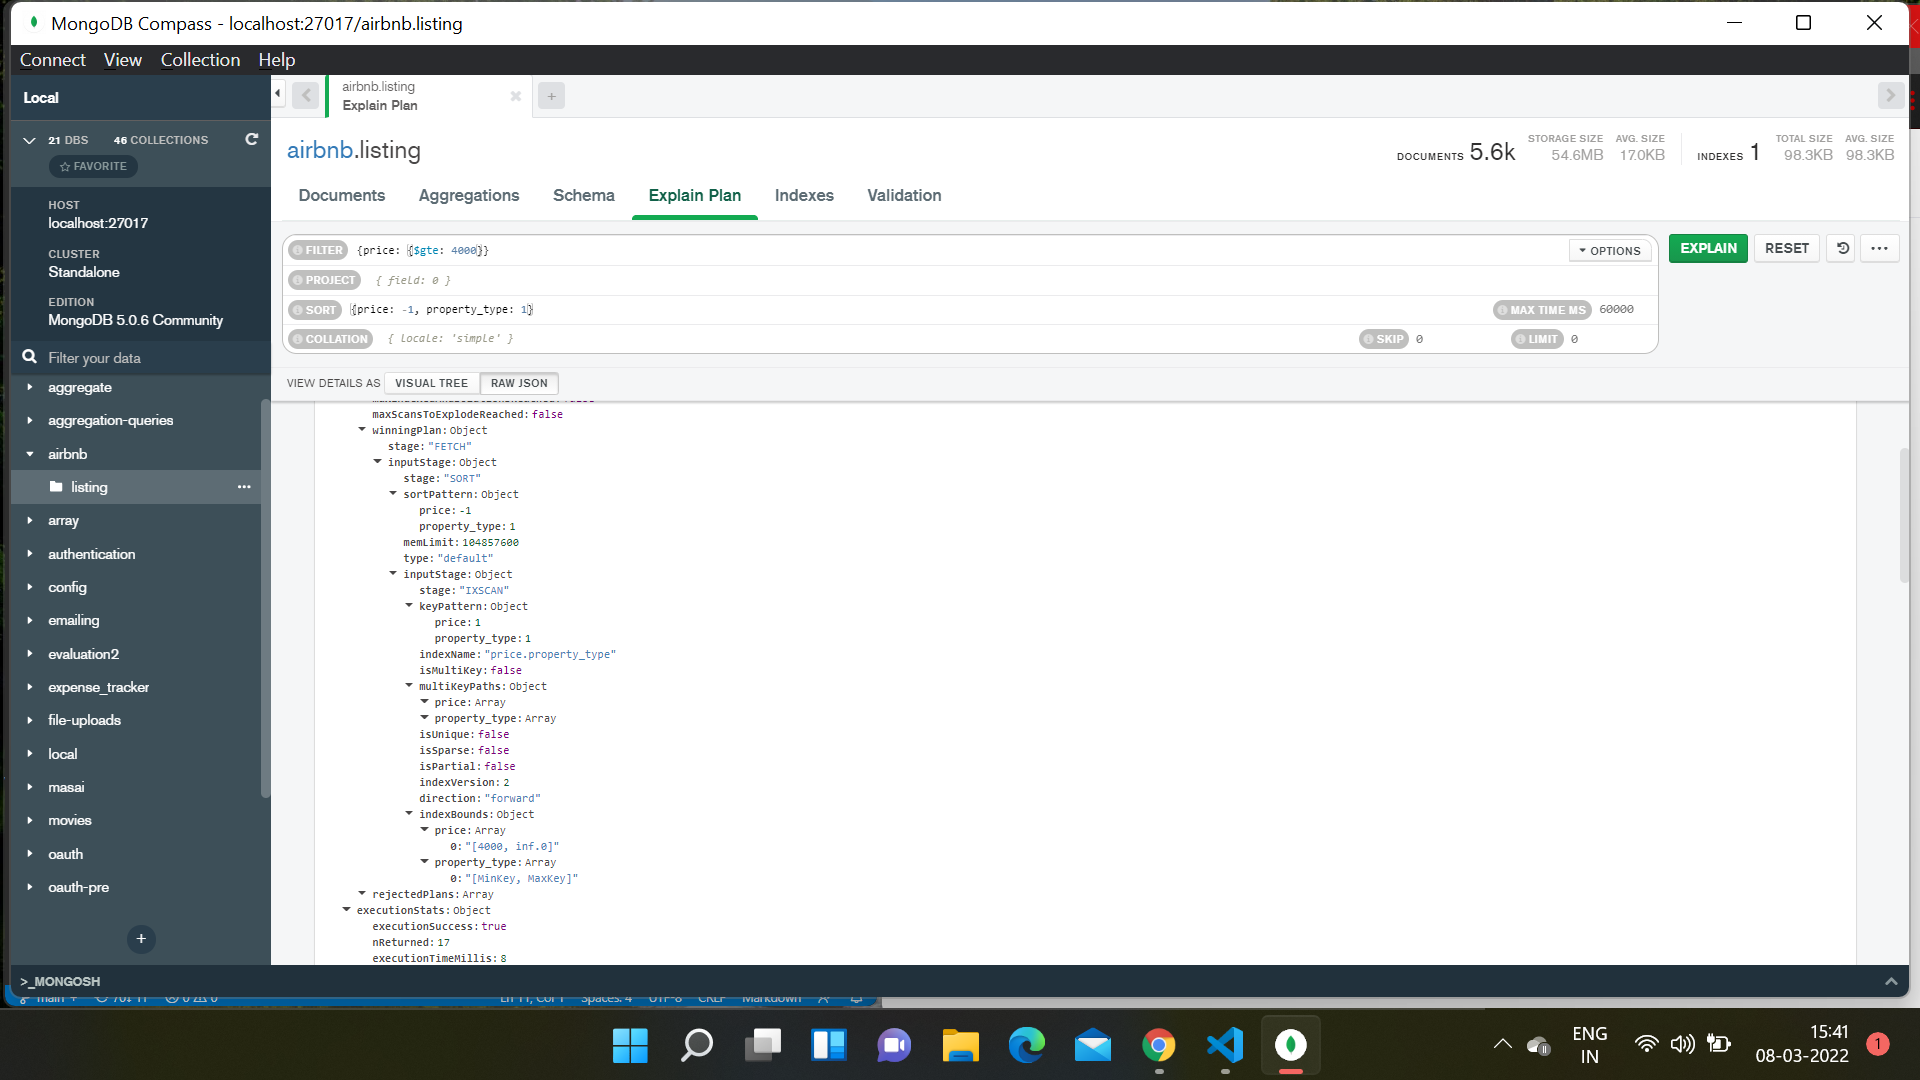Collapse the winningPlan object
1920x1080 pixels.
pyautogui.click(x=362, y=430)
